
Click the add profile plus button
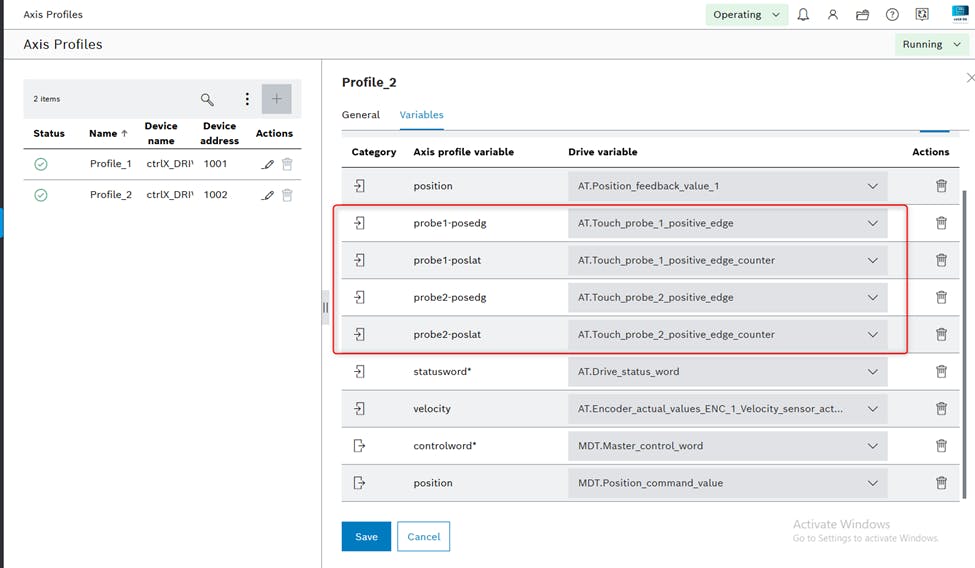click(x=277, y=99)
